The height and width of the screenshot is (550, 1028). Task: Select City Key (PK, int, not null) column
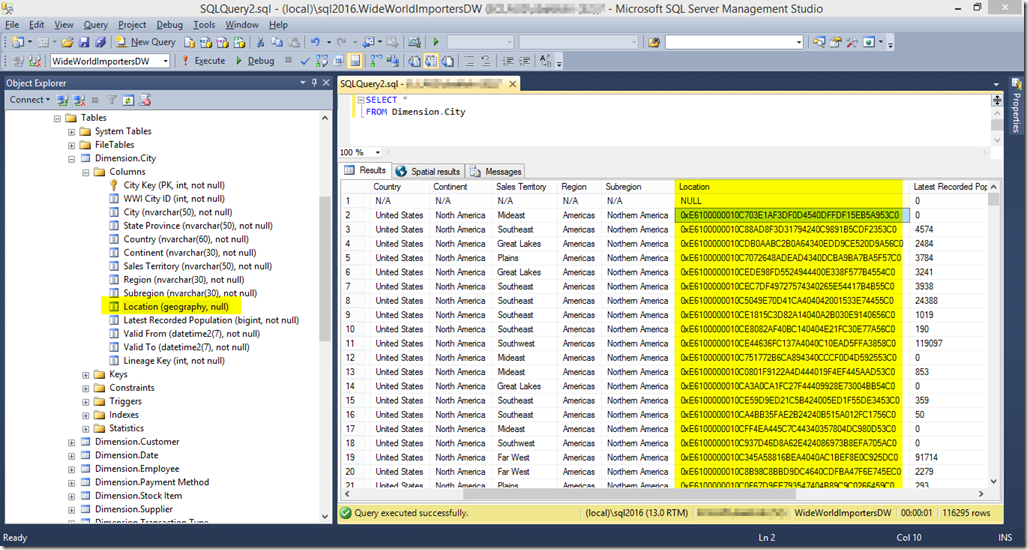pos(174,186)
